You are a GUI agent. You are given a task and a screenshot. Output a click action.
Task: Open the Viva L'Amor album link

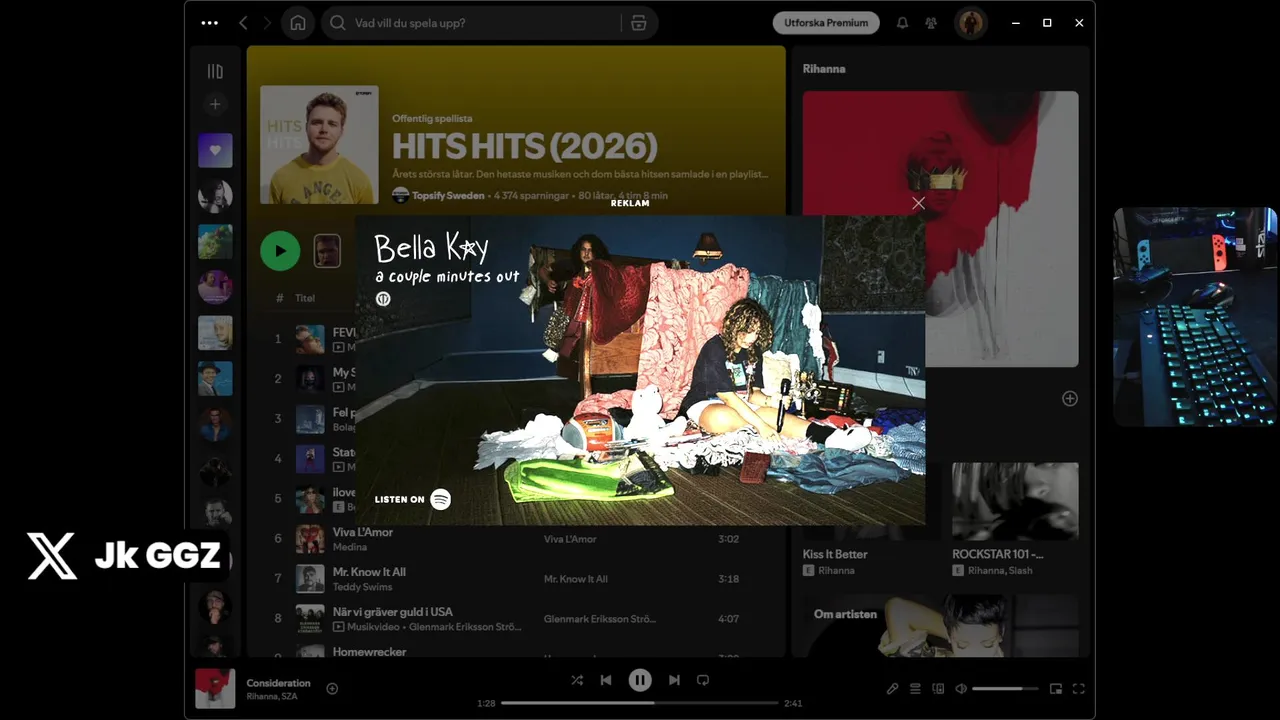pyautogui.click(x=570, y=539)
